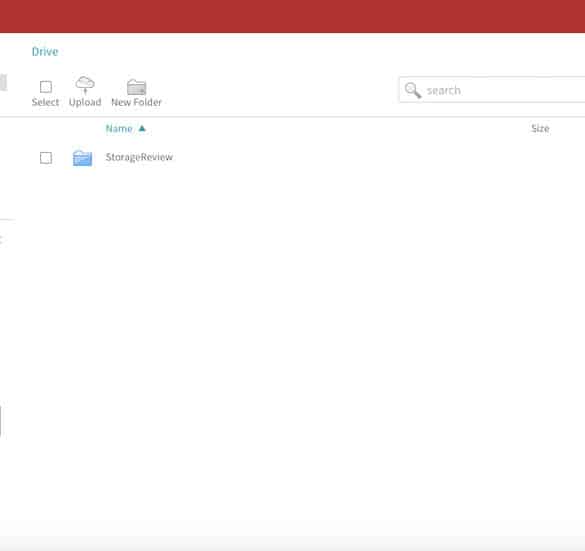The width and height of the screenshot is (585, 551).
Task: Open the Drive breadcrumb link
Action: click(45, 51)
